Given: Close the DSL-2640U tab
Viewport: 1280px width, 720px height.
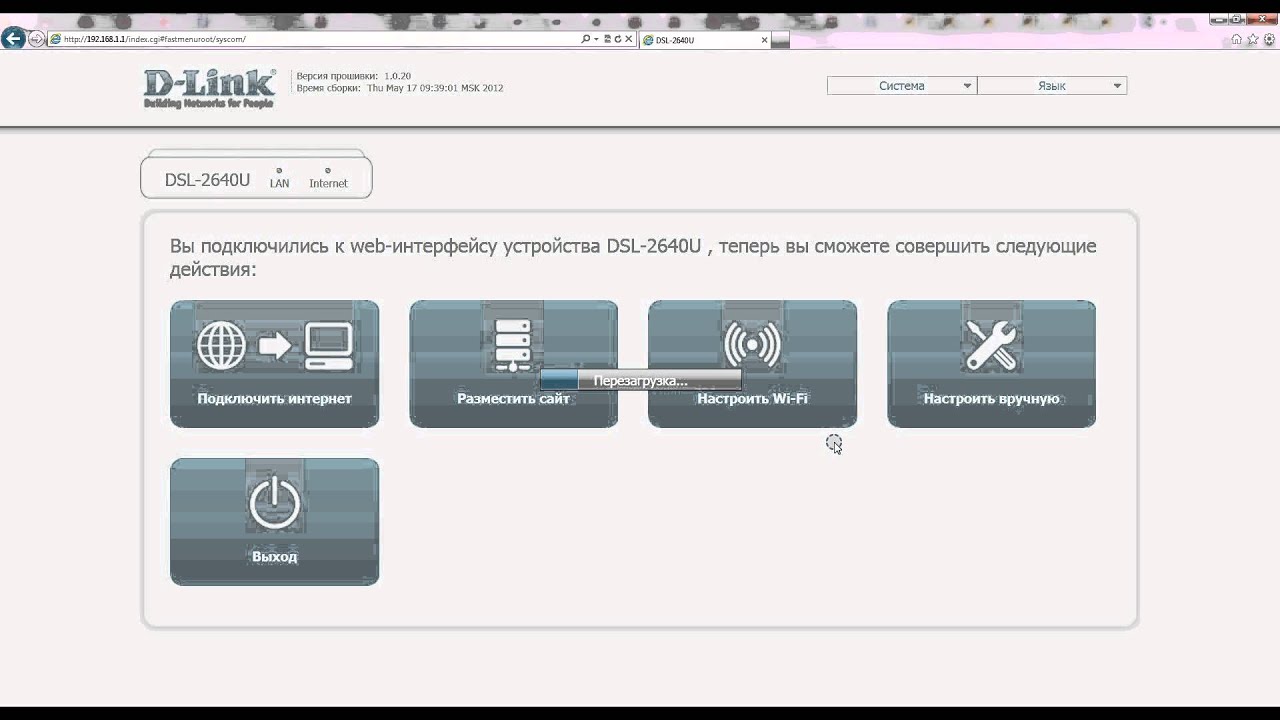Looking at the screenshot, I should point(764,40).
